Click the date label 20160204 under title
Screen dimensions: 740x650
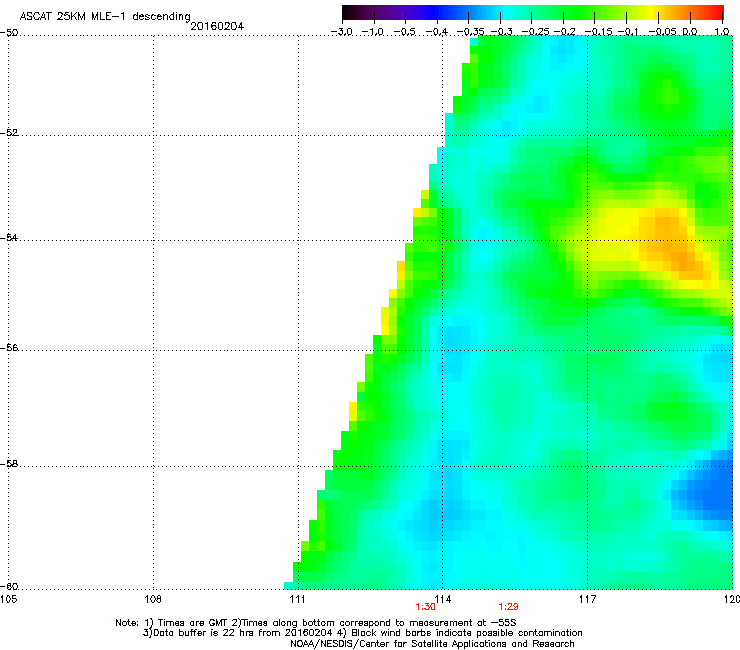[x=217, y=26]
